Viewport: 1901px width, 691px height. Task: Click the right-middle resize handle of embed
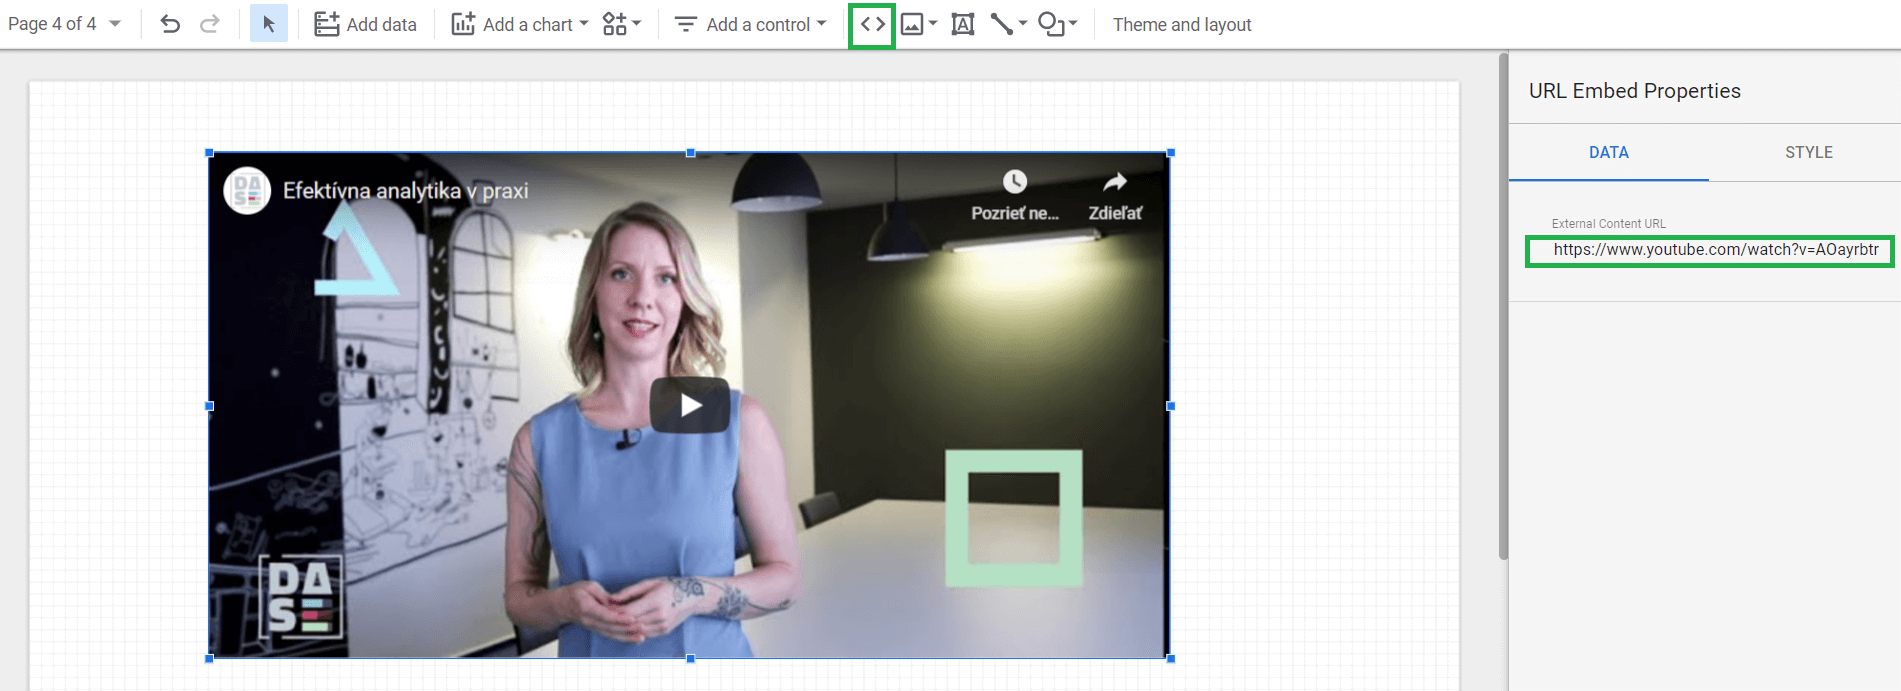point(1170,406)
